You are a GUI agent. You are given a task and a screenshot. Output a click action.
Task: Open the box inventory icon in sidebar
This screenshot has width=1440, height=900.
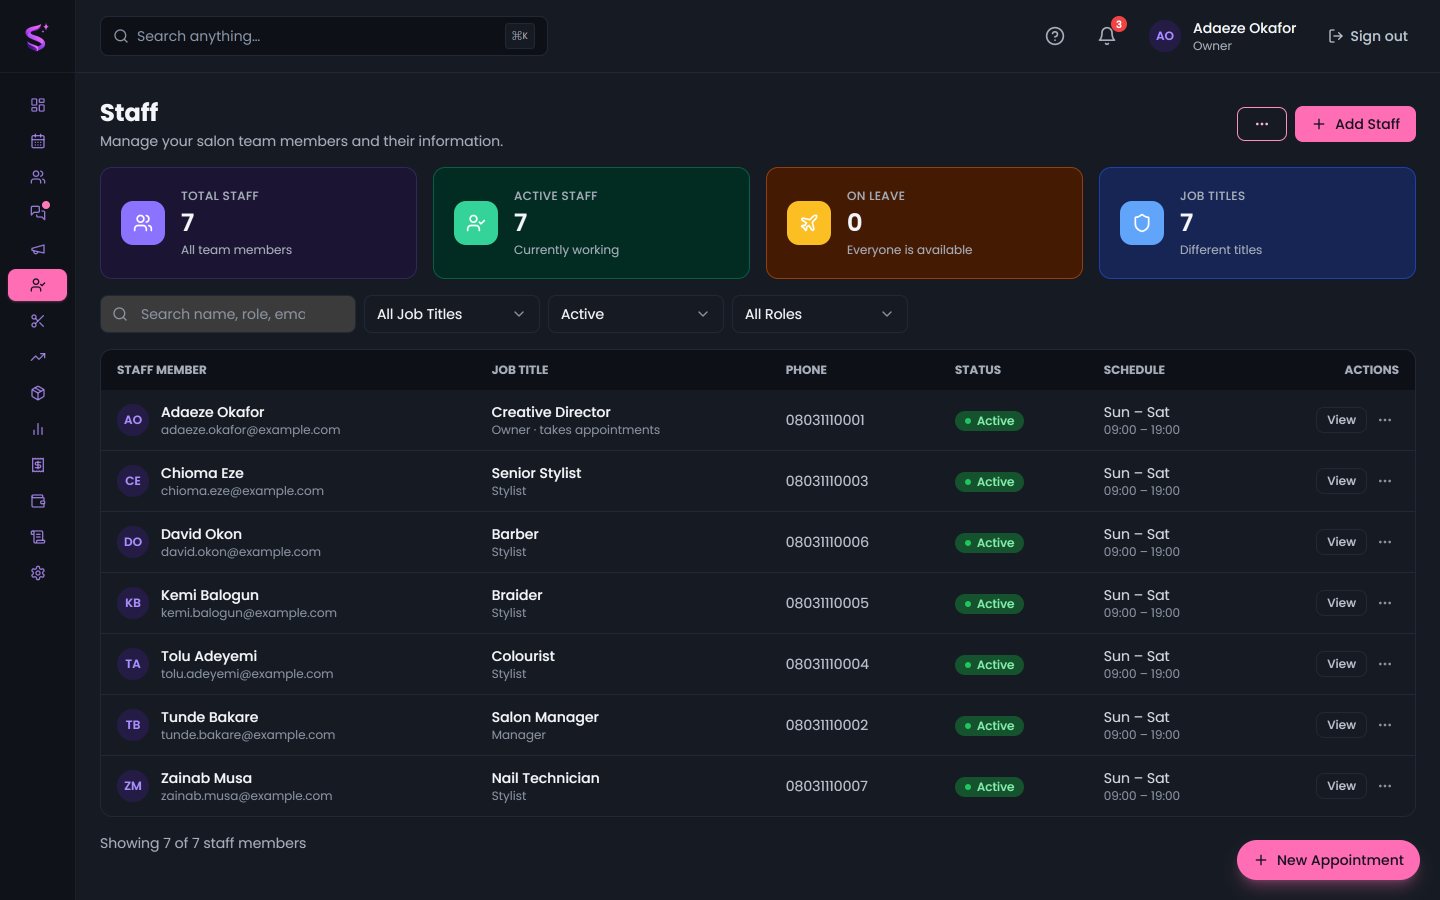point(38,393)
